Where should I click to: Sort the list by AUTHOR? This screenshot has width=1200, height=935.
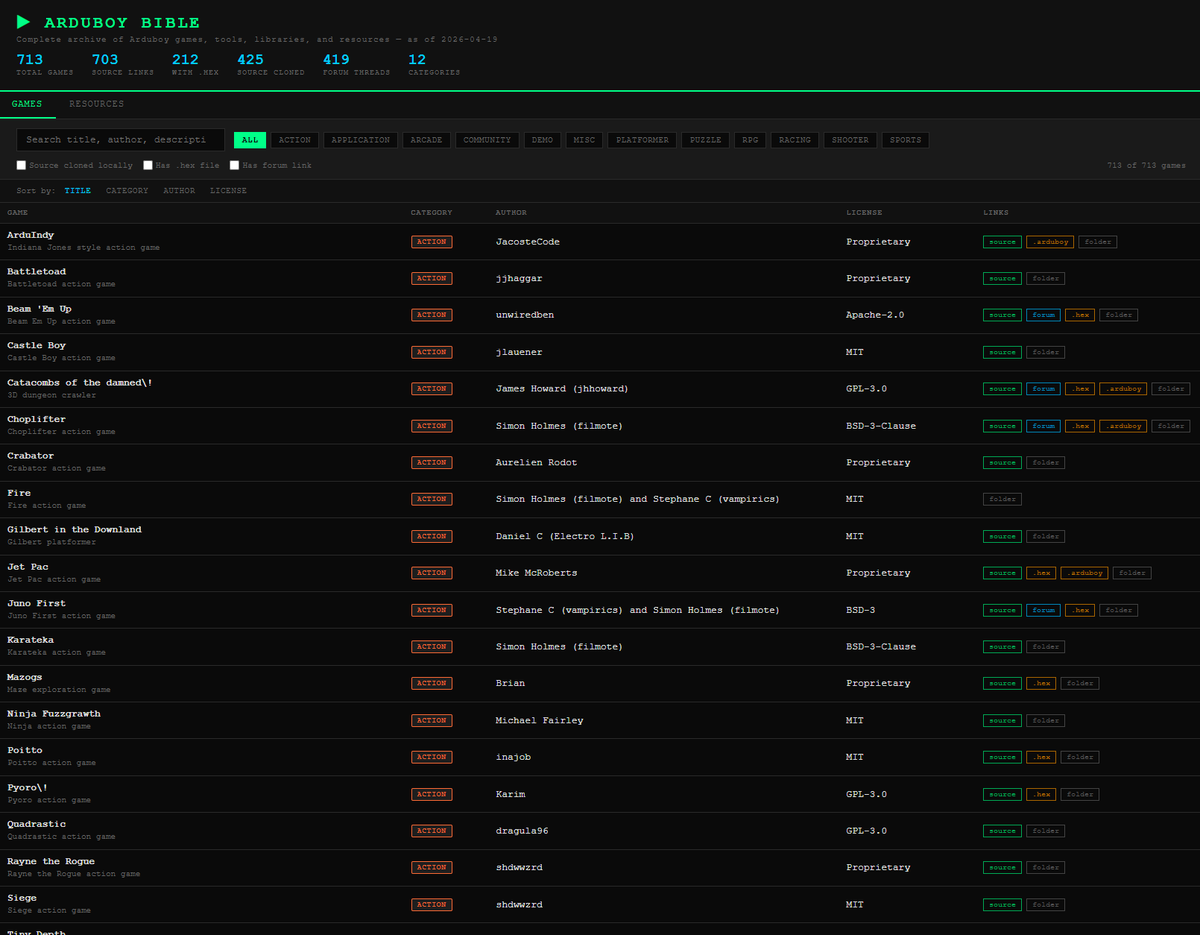point(179,190)
